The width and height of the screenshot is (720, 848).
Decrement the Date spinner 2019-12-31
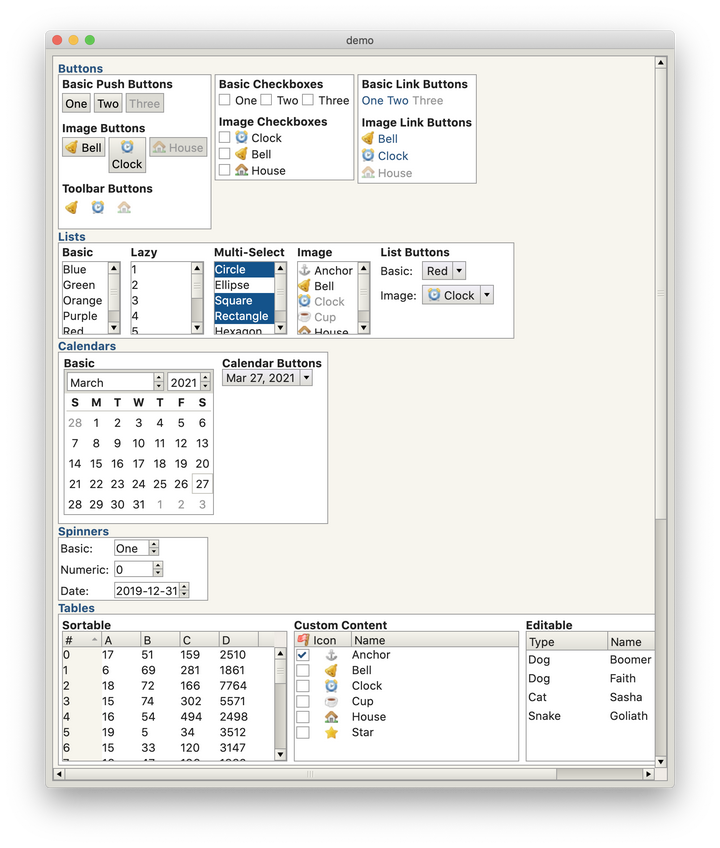[x=184, y=594]
